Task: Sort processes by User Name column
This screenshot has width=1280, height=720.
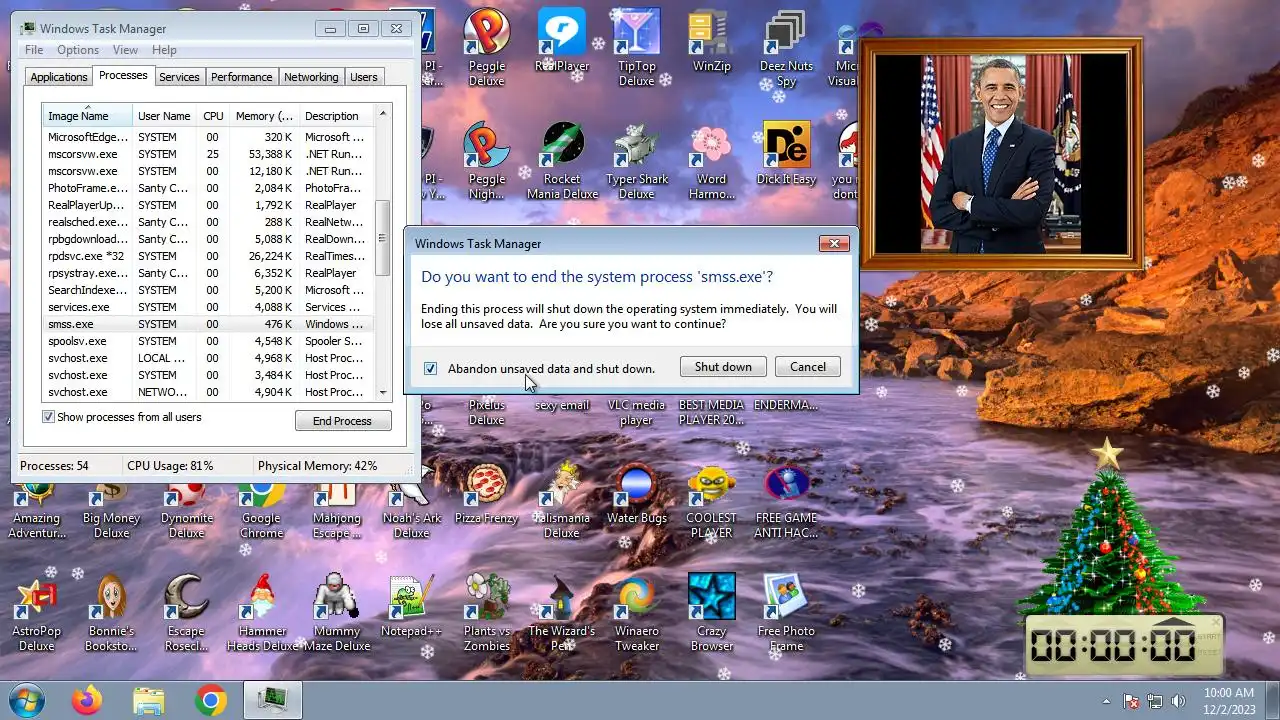Action: [x=164, y=116]
